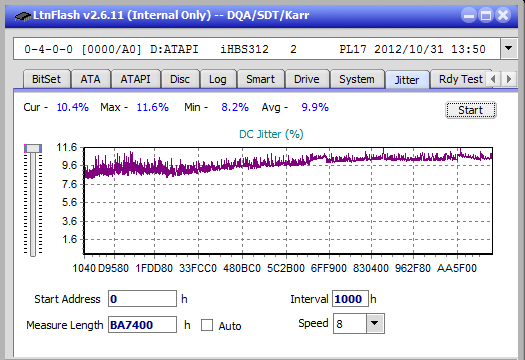Image resolution: width=525 pixels, height=360 pixels.
Task: Open the ATAPI tab
Action: [x=136, y=79]
